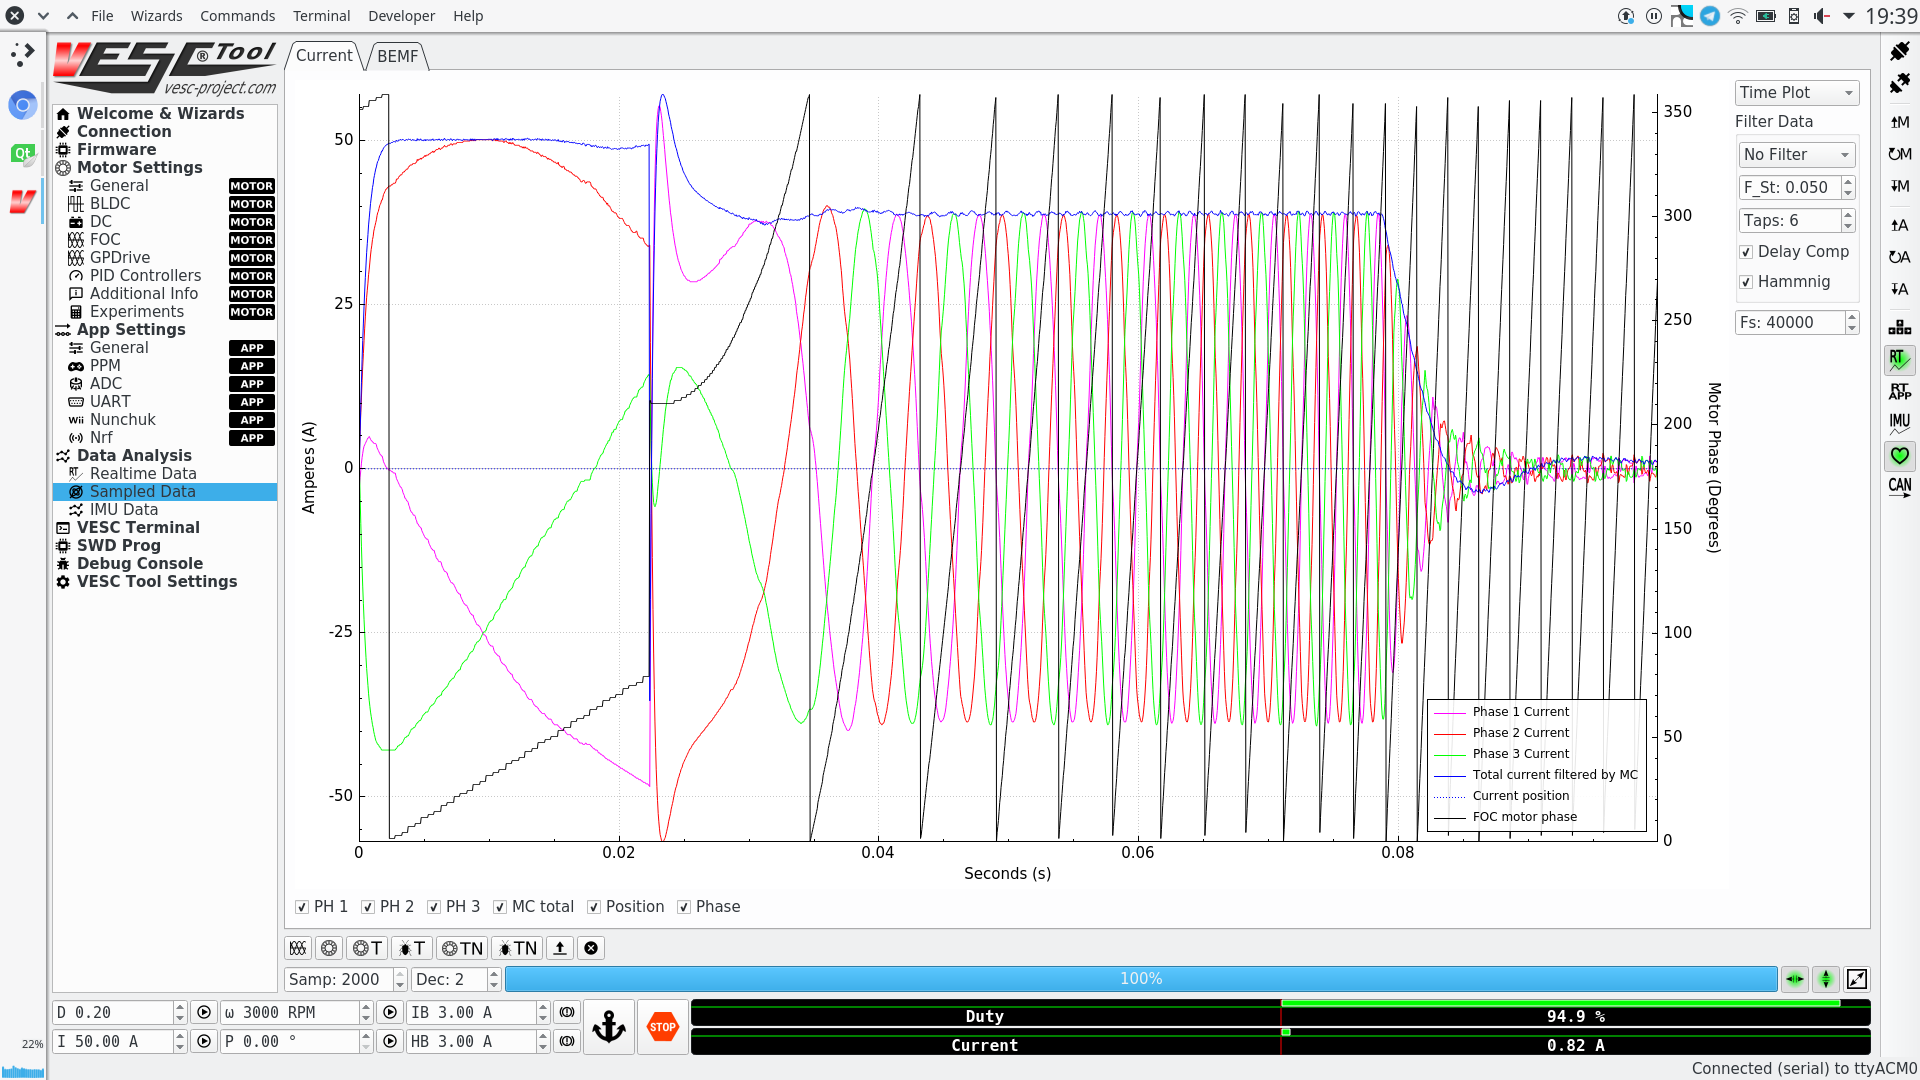Viewport: 1920px width, 1080px height.
Task: Click the 100% sampling progress bar
Action: pyautogui.click(x=1141, y=979)
